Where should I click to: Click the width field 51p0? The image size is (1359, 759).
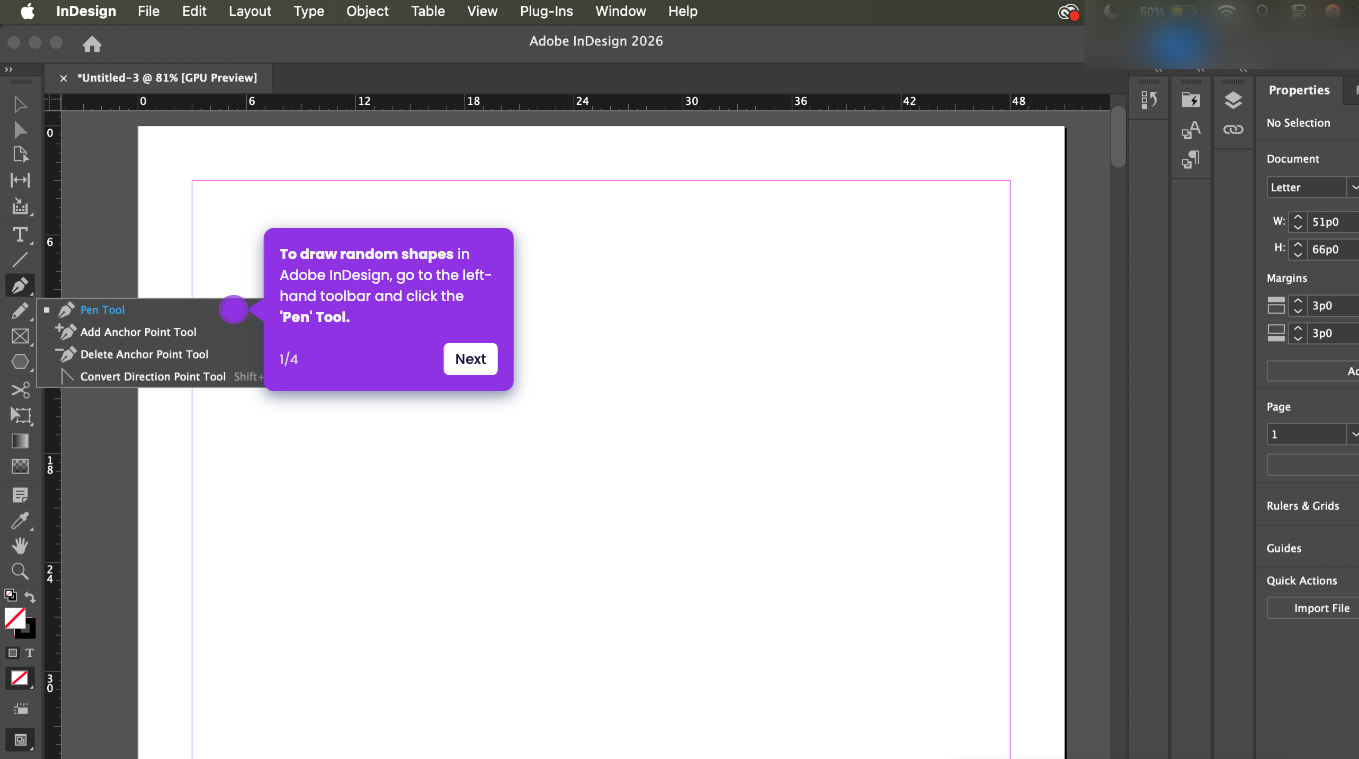pyautogui.click(x=1333, y=222)
